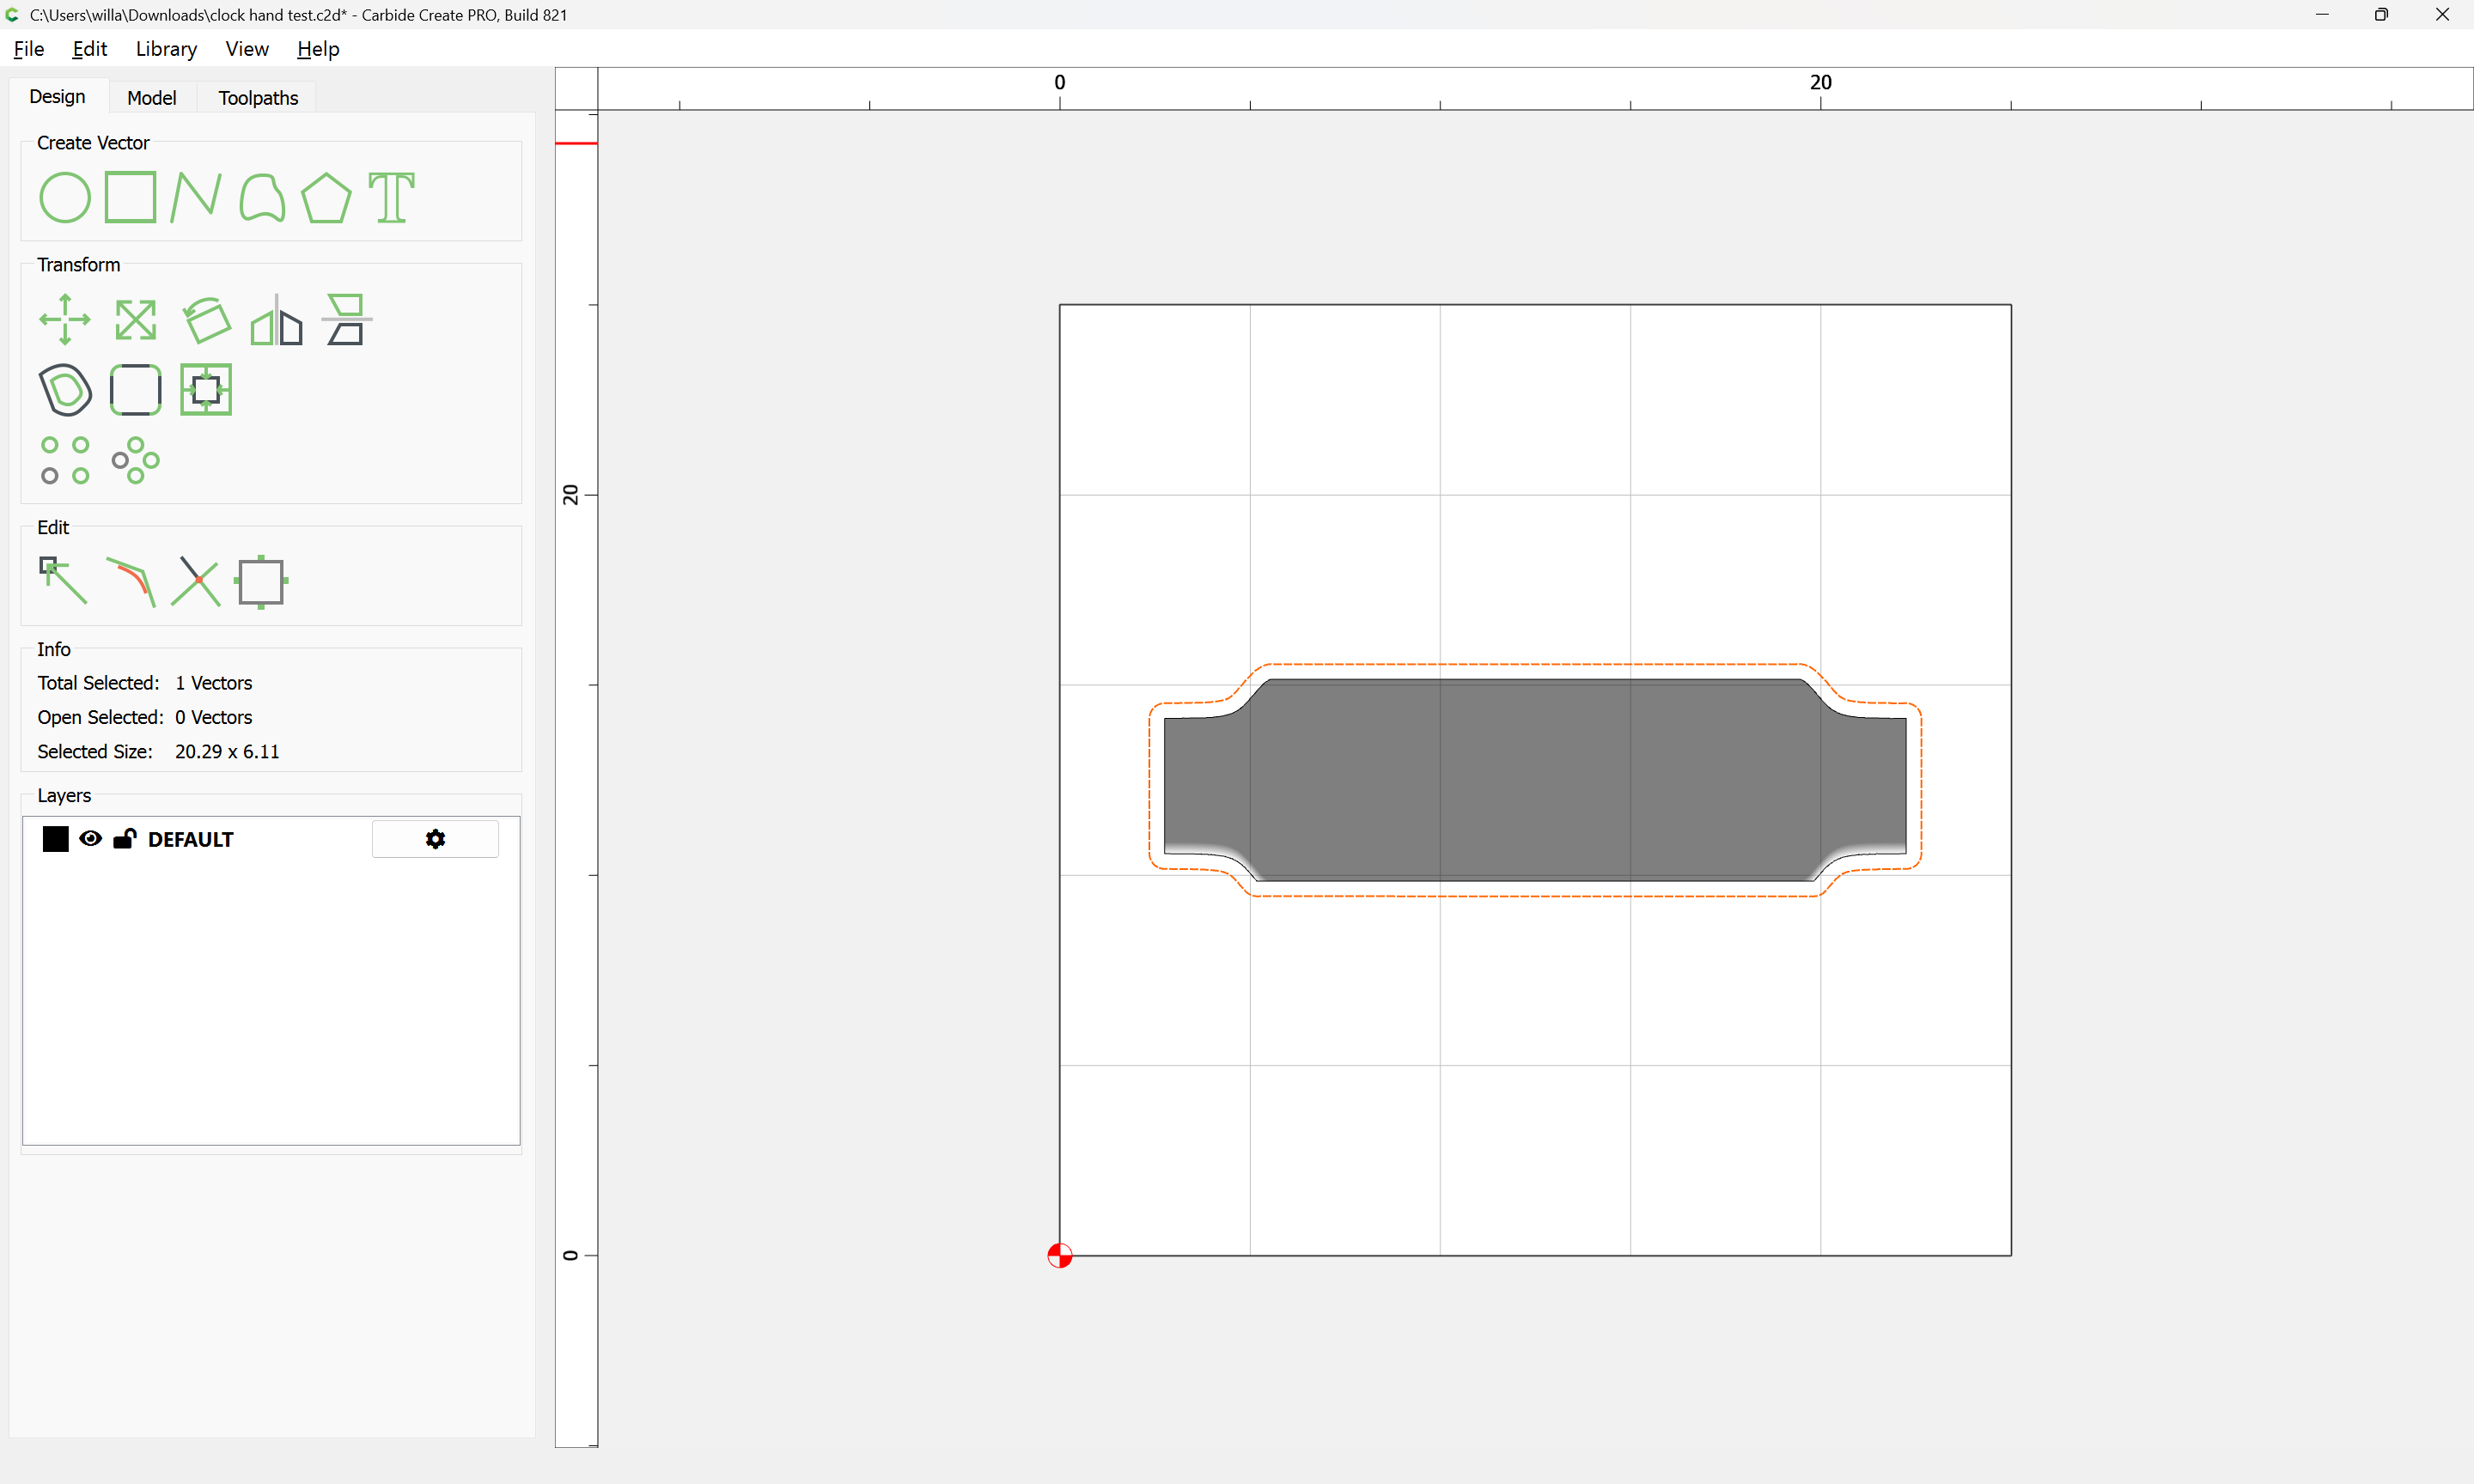Toggle the DEFAULT layer lock
This screenshot has height=1484, width=2474.
(124, 839)
